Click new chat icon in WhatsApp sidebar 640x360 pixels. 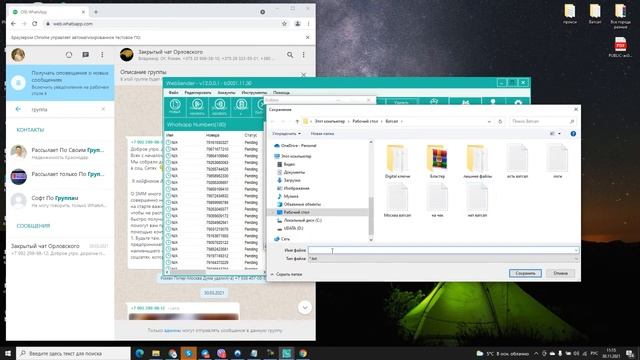pyautogui.click(x=85, y=55)
